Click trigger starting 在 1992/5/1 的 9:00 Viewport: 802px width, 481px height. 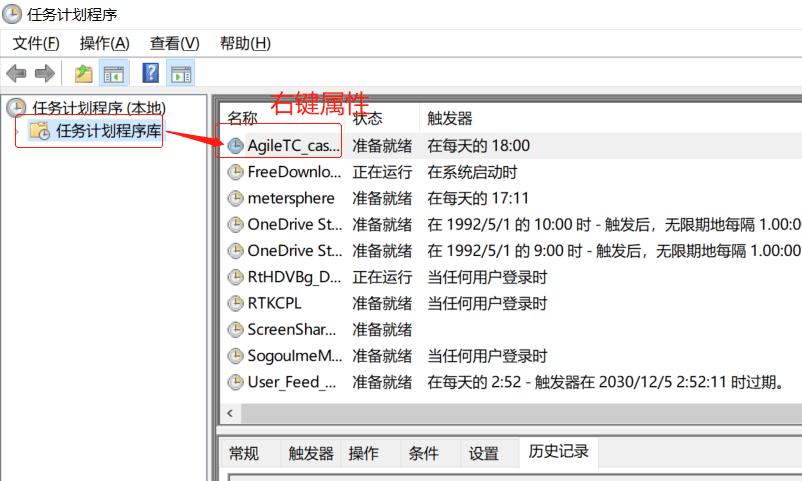point(614,251)
